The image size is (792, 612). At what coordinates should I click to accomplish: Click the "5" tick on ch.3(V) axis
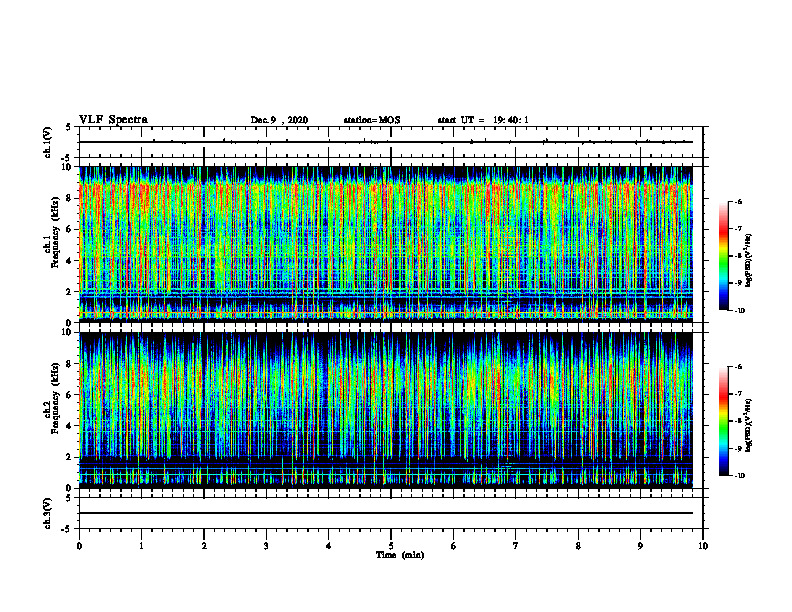click(x=69, y=498)
